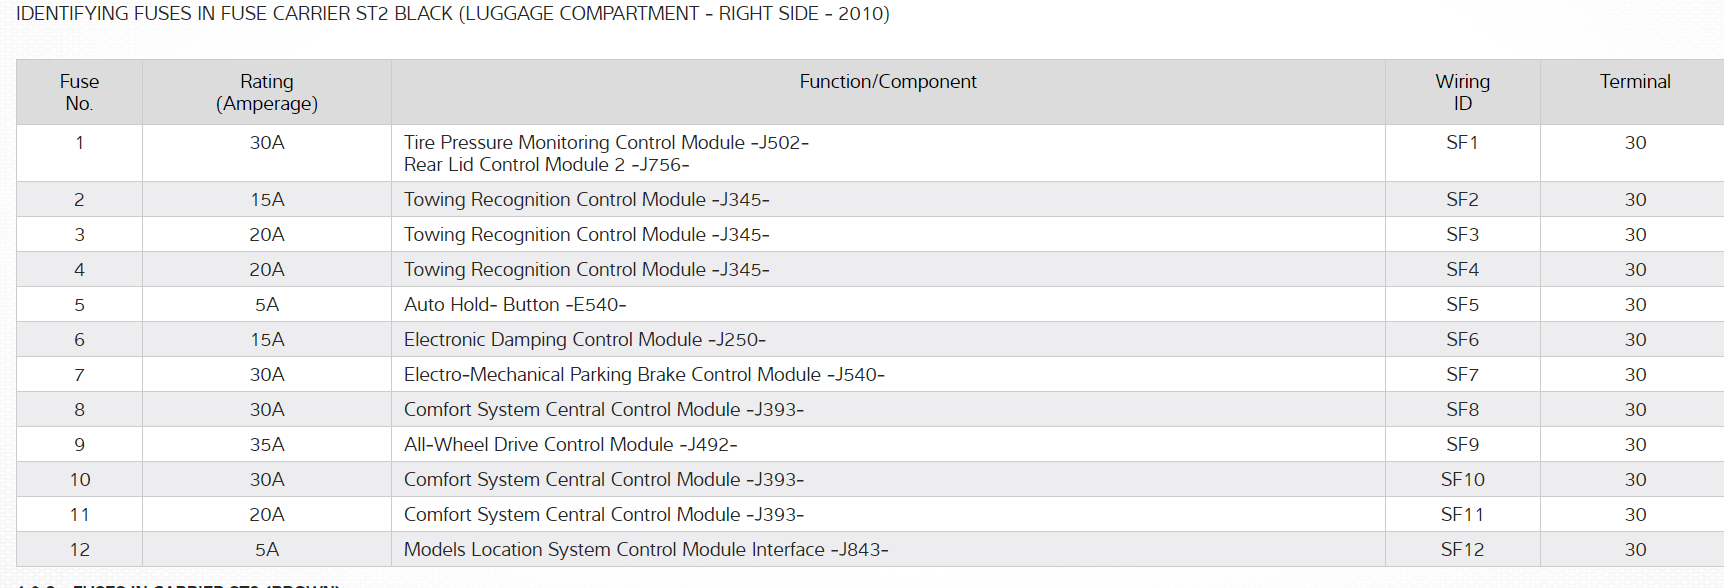
Task: Click wiring ID SF7
Action: 1462,375
